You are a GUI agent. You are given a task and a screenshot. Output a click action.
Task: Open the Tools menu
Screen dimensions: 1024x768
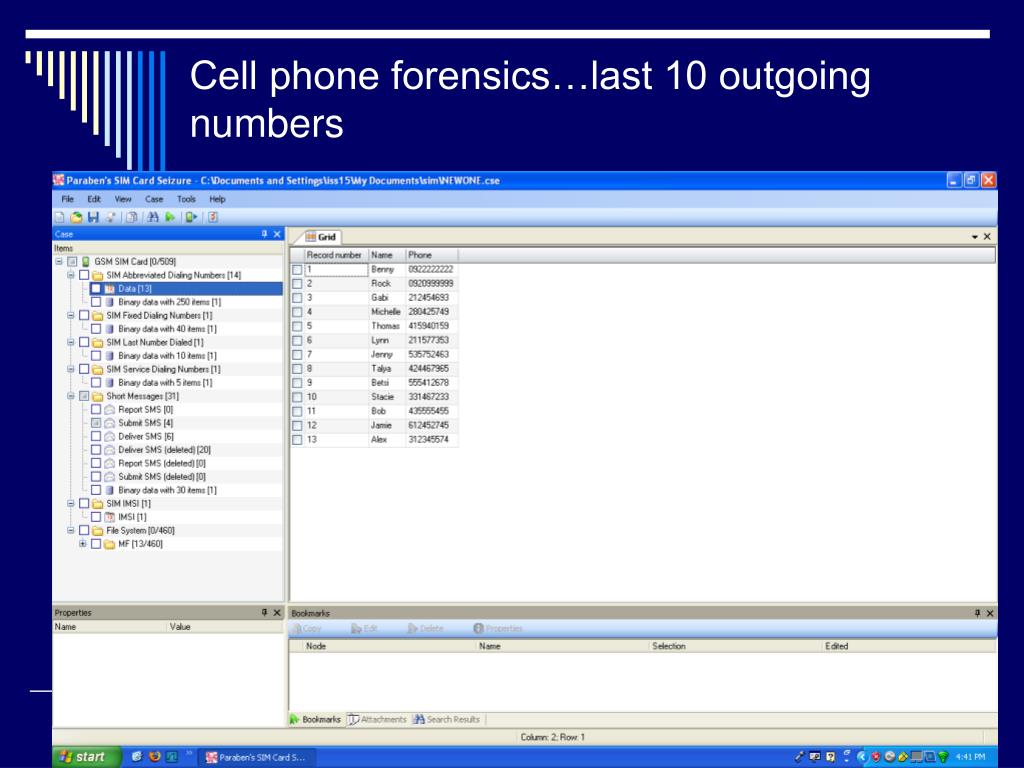tap(186, 199)
